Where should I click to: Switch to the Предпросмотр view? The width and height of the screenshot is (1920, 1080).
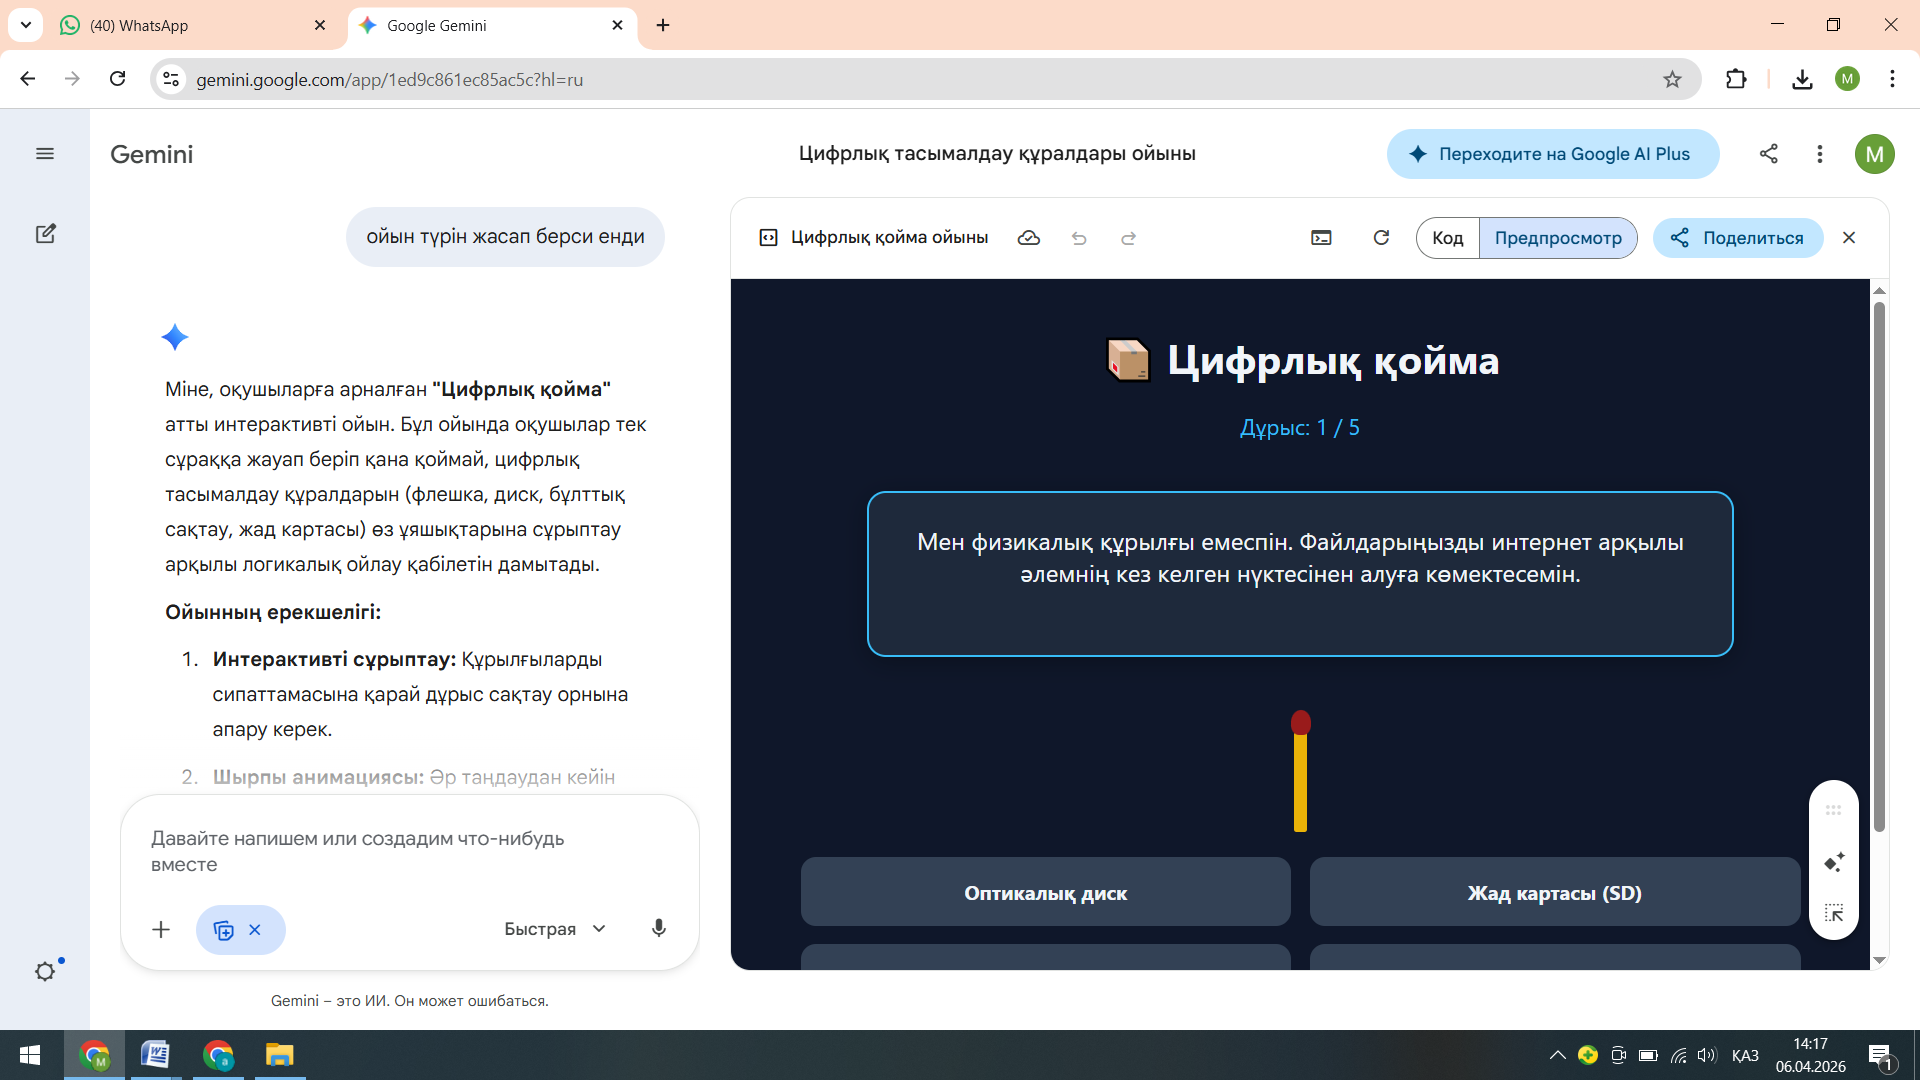coord(1558,238)
